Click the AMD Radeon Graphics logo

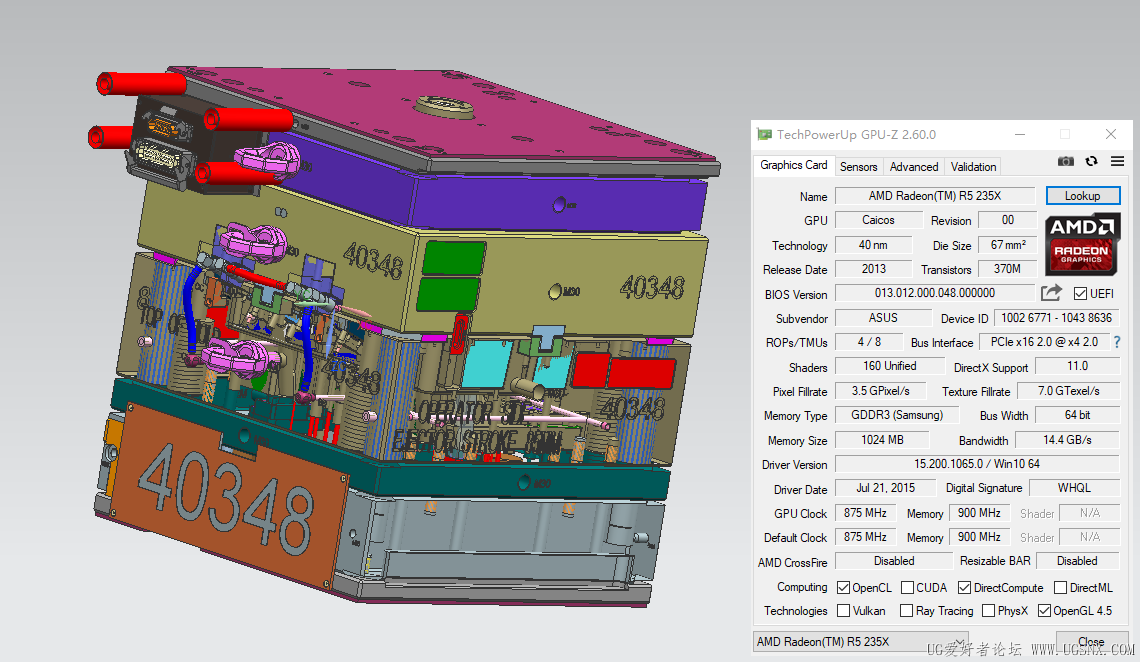[1082, 244]
